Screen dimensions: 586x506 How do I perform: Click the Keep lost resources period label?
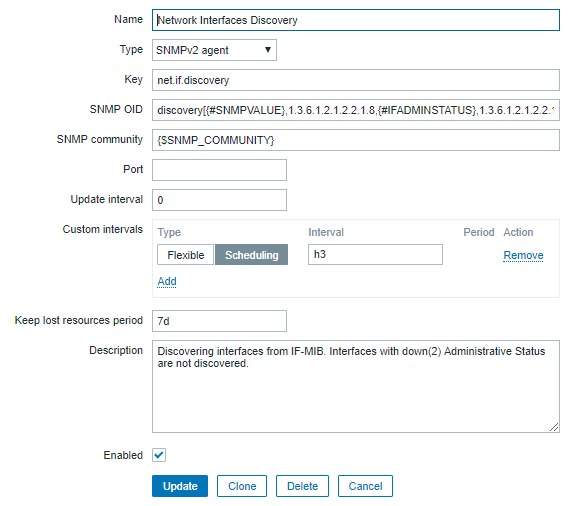(x=78, y=320)
